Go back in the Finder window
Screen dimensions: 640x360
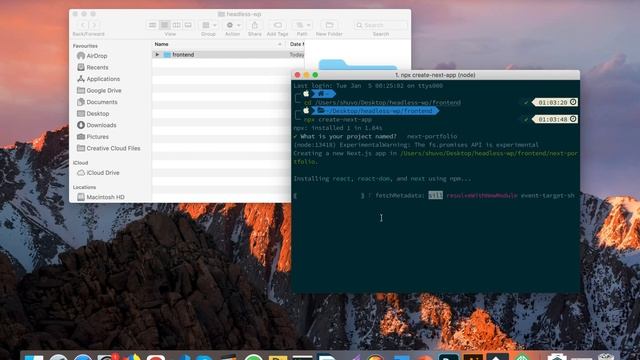[x=83, y=25]
